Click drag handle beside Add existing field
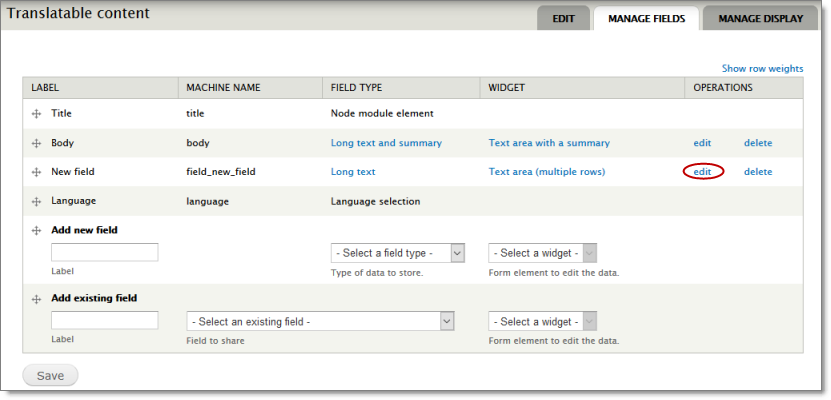The width and height of the screenshot is (831, 400). point(37,298)
